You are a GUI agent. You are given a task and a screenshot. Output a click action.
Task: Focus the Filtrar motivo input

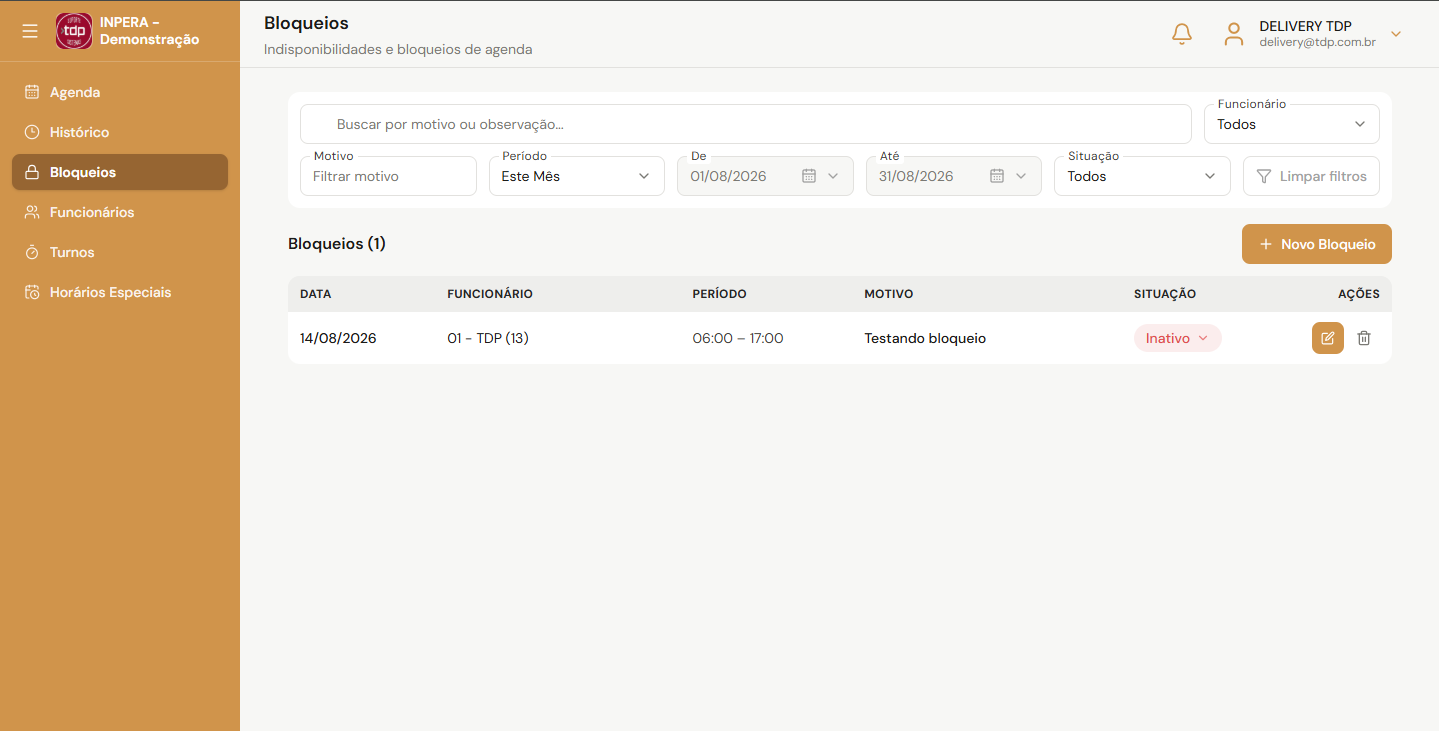point(388,176)
